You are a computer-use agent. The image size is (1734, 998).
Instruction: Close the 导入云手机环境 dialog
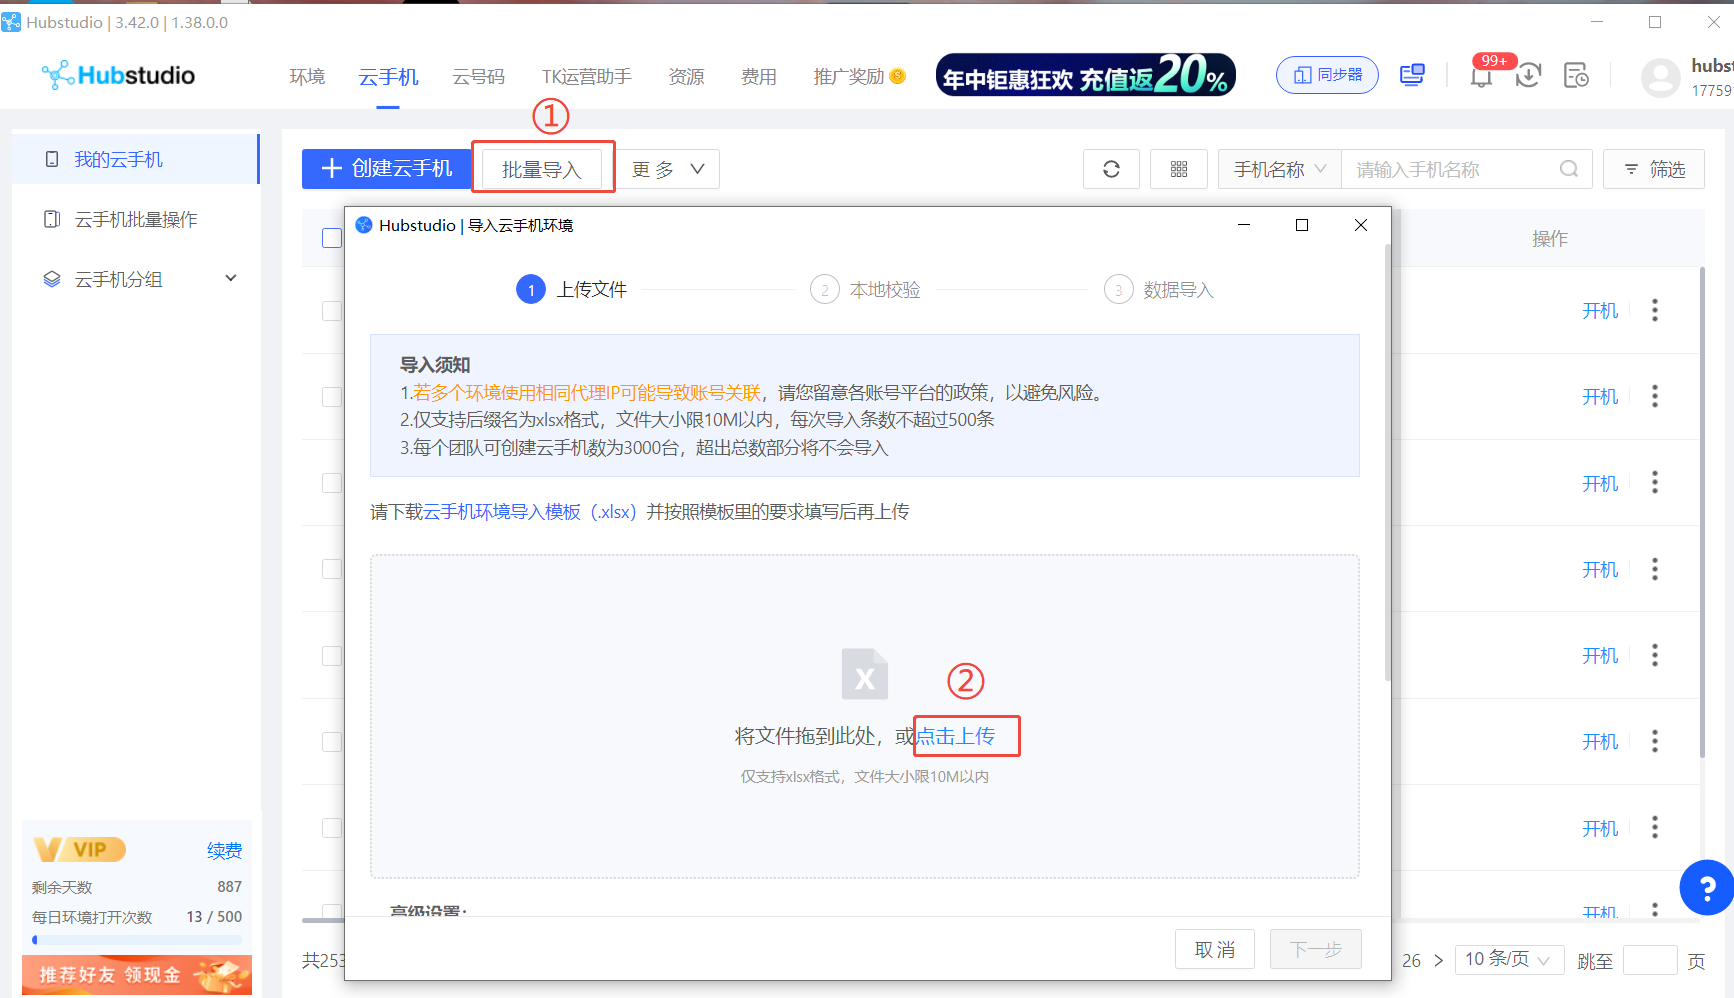pyautogui.click(x=1361, y=225)
